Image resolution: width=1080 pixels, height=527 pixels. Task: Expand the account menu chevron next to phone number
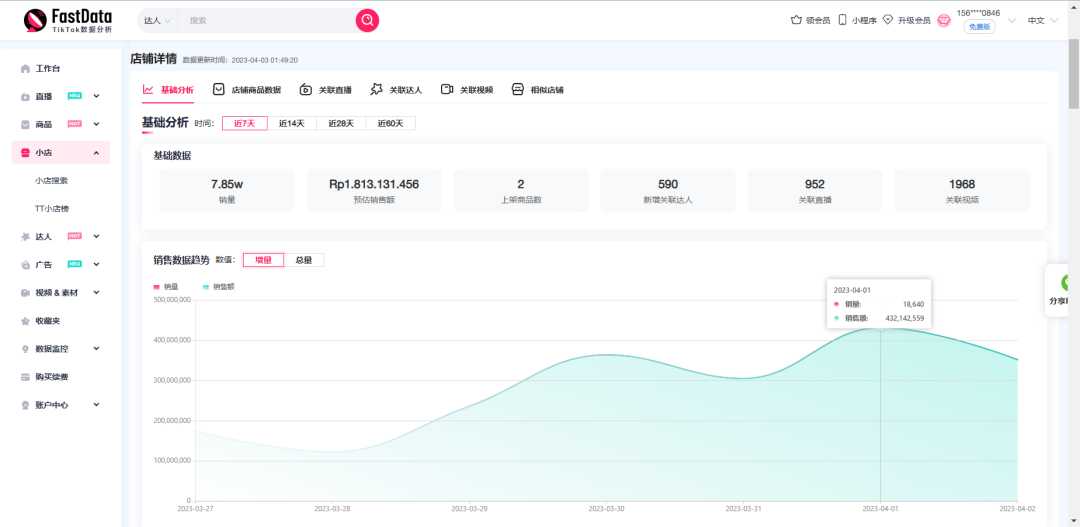point(1012,21)
